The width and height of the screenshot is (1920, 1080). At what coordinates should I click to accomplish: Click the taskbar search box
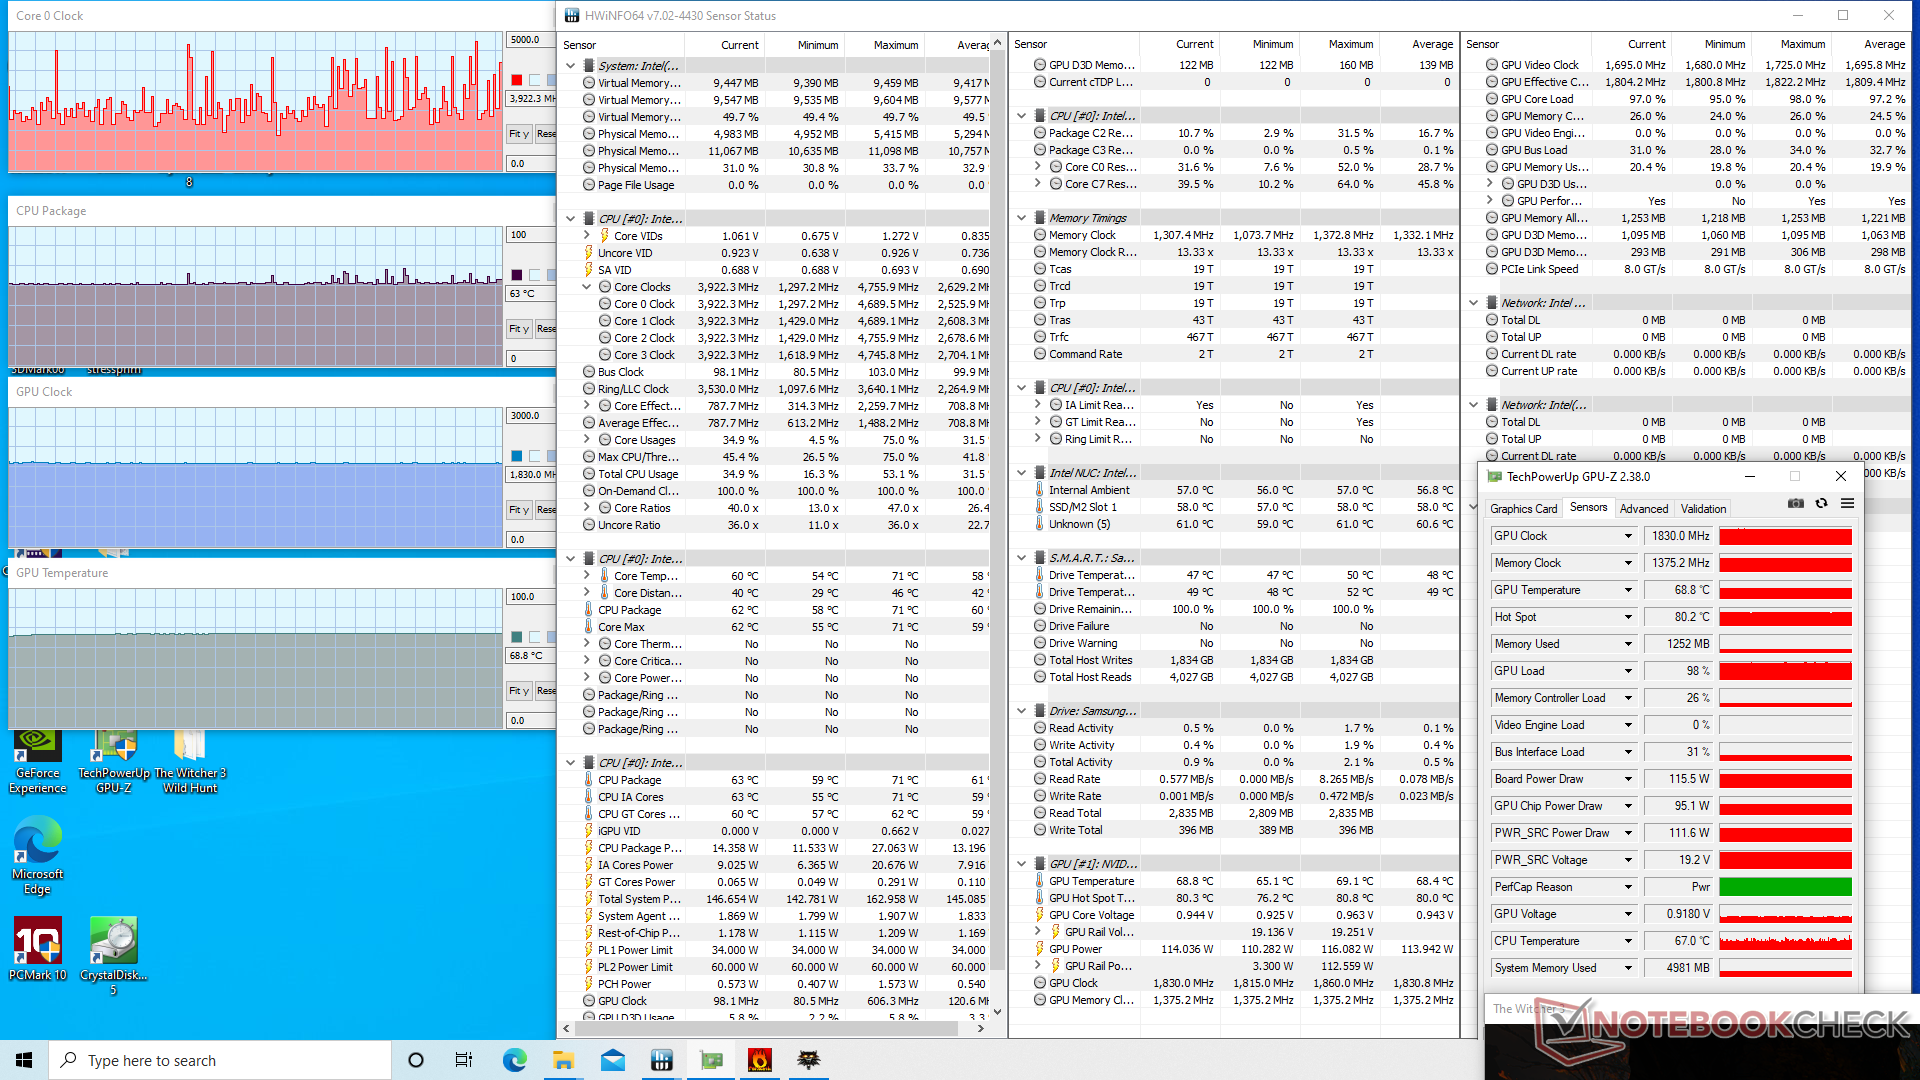click(x=220, y=1060)
